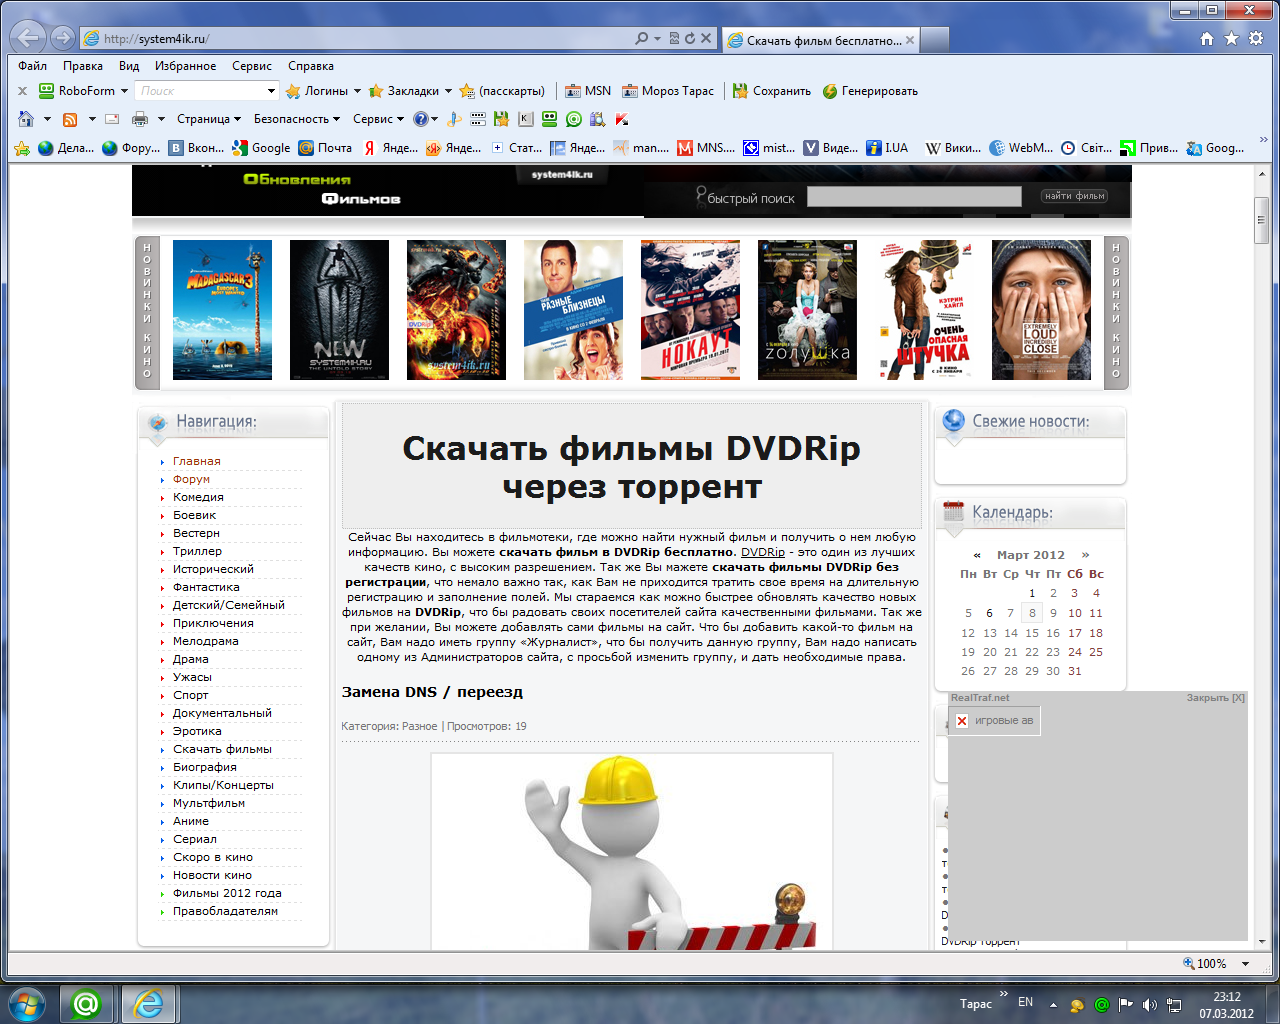Click the Help question mark icon
Viewport: 1280px width, 1024px height.
click(x=421, y=119)
